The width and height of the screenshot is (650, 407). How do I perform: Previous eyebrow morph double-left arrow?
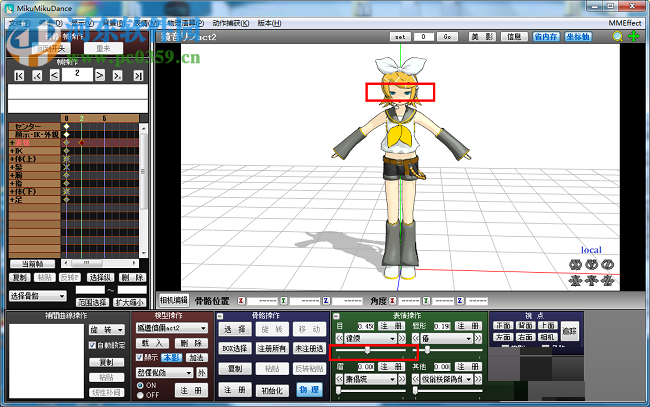tap(339, 379)
